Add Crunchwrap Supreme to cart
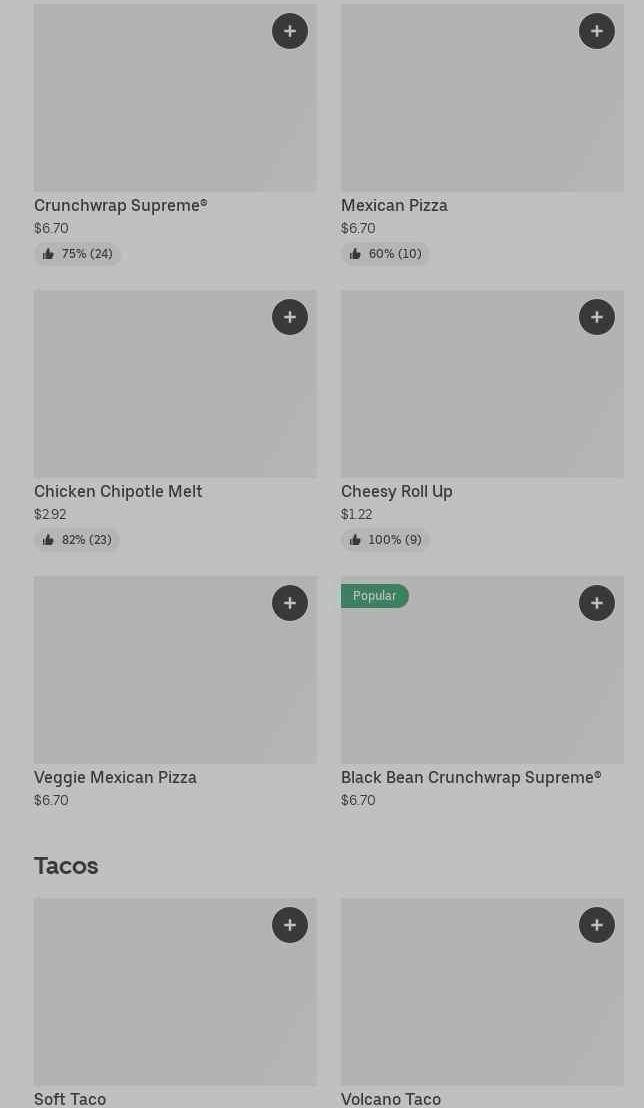This screenshot has height=1108, width=644. point(290,31)
